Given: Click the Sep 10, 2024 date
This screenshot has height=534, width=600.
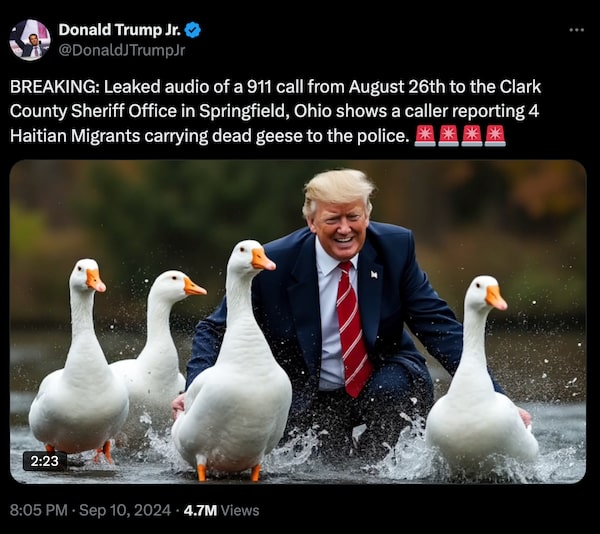Looking at the screenshot, I should [125, 510].
